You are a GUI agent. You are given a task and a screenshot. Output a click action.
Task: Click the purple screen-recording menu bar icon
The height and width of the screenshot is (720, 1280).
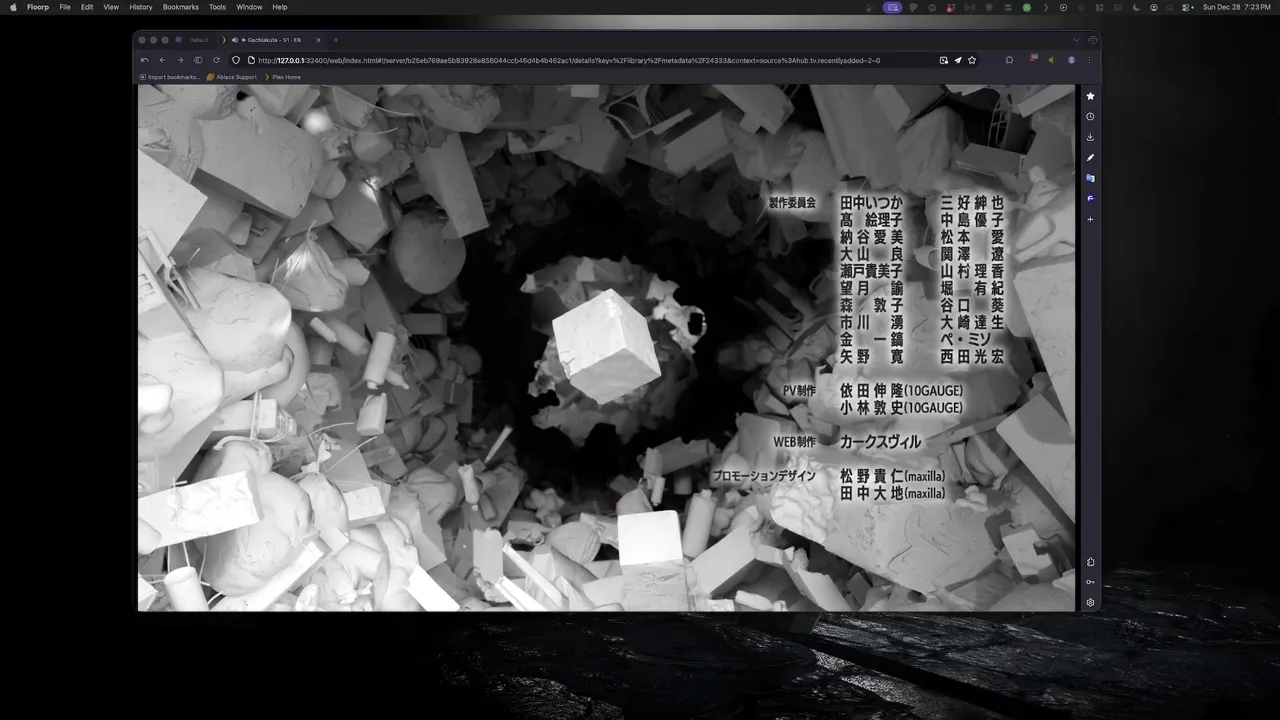tap(893, 7)
